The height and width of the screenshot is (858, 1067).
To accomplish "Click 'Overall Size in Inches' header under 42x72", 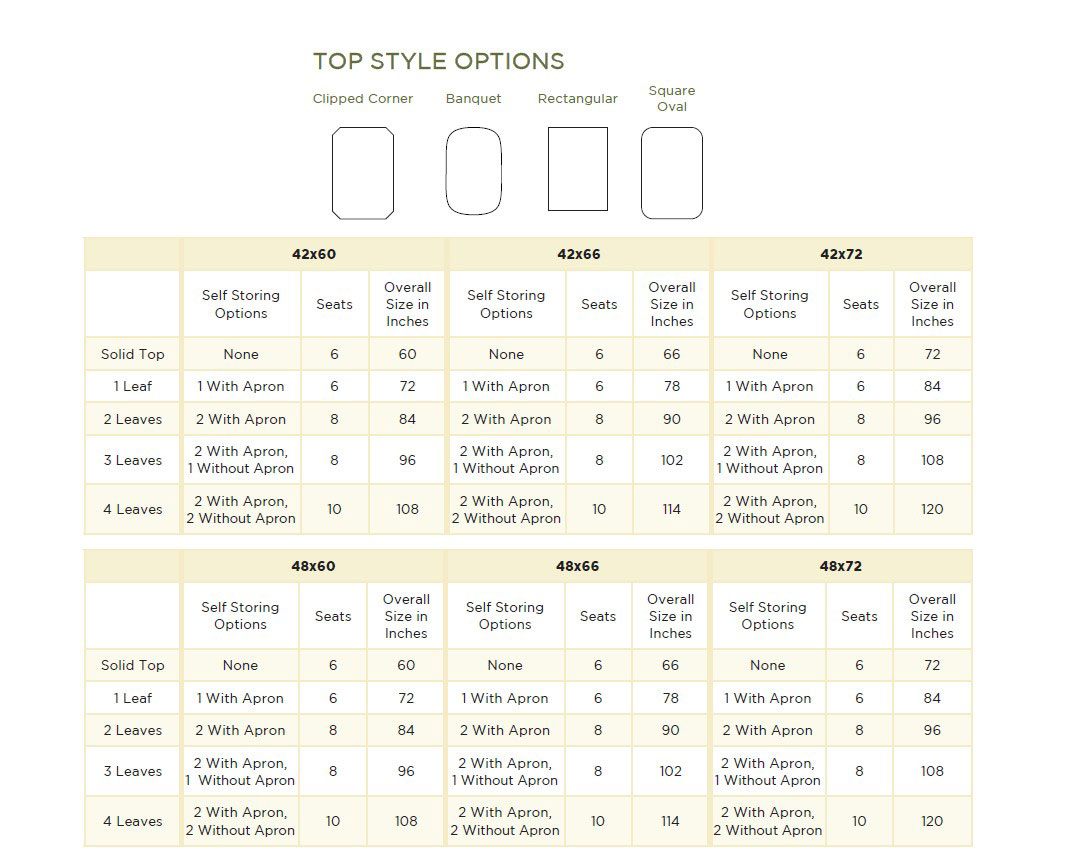I will [932, 304].
